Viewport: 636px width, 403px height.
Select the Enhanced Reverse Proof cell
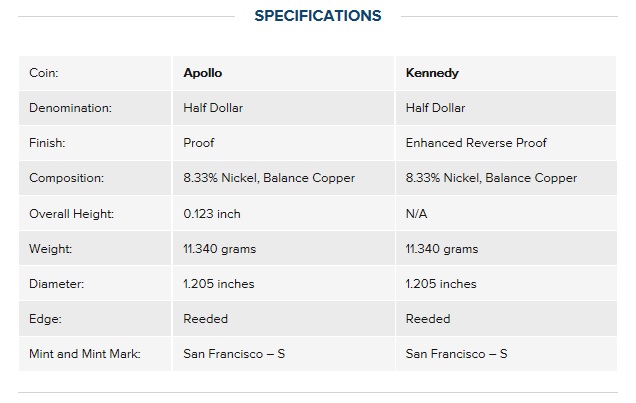pyautogui.click(x=476, y=143)
